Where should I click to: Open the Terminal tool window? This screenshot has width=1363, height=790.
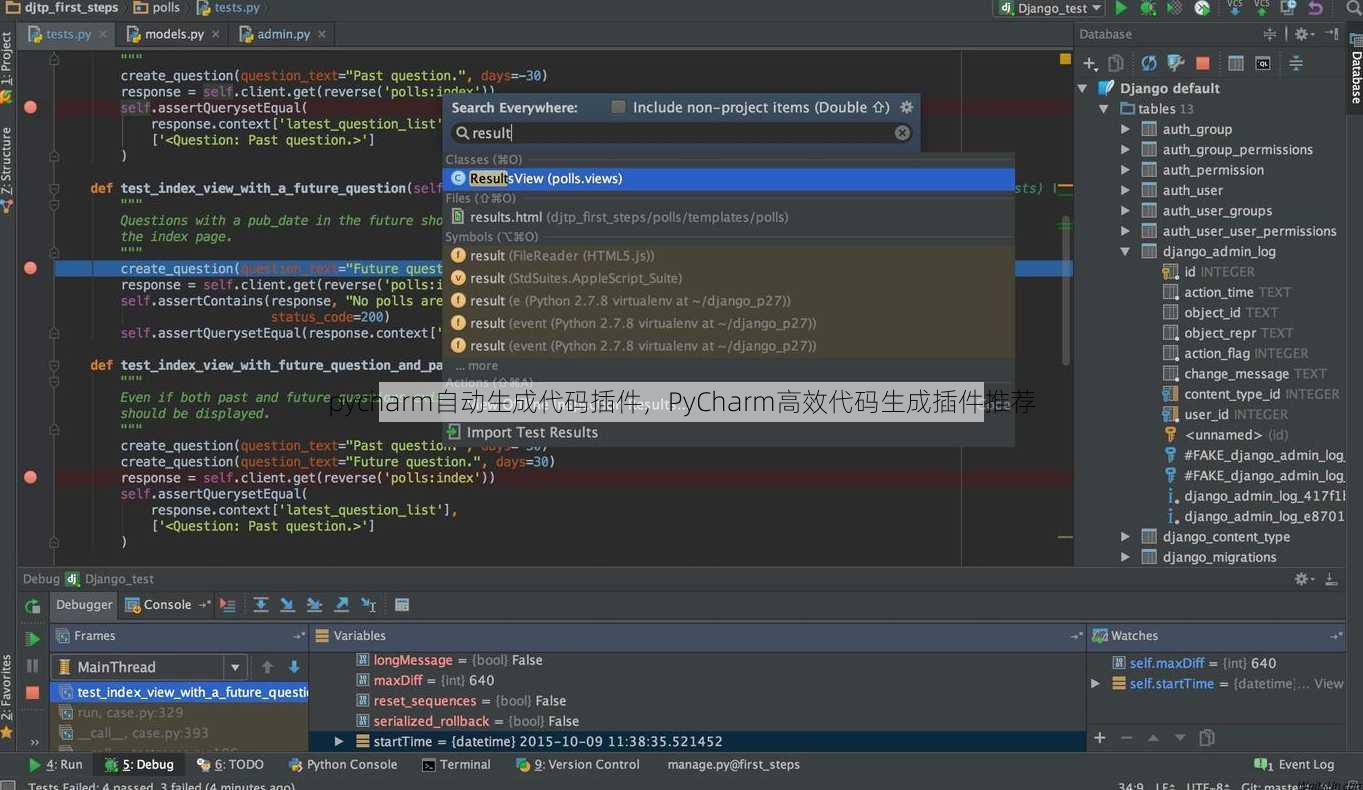pyautogui.click(x=457, y=765)
